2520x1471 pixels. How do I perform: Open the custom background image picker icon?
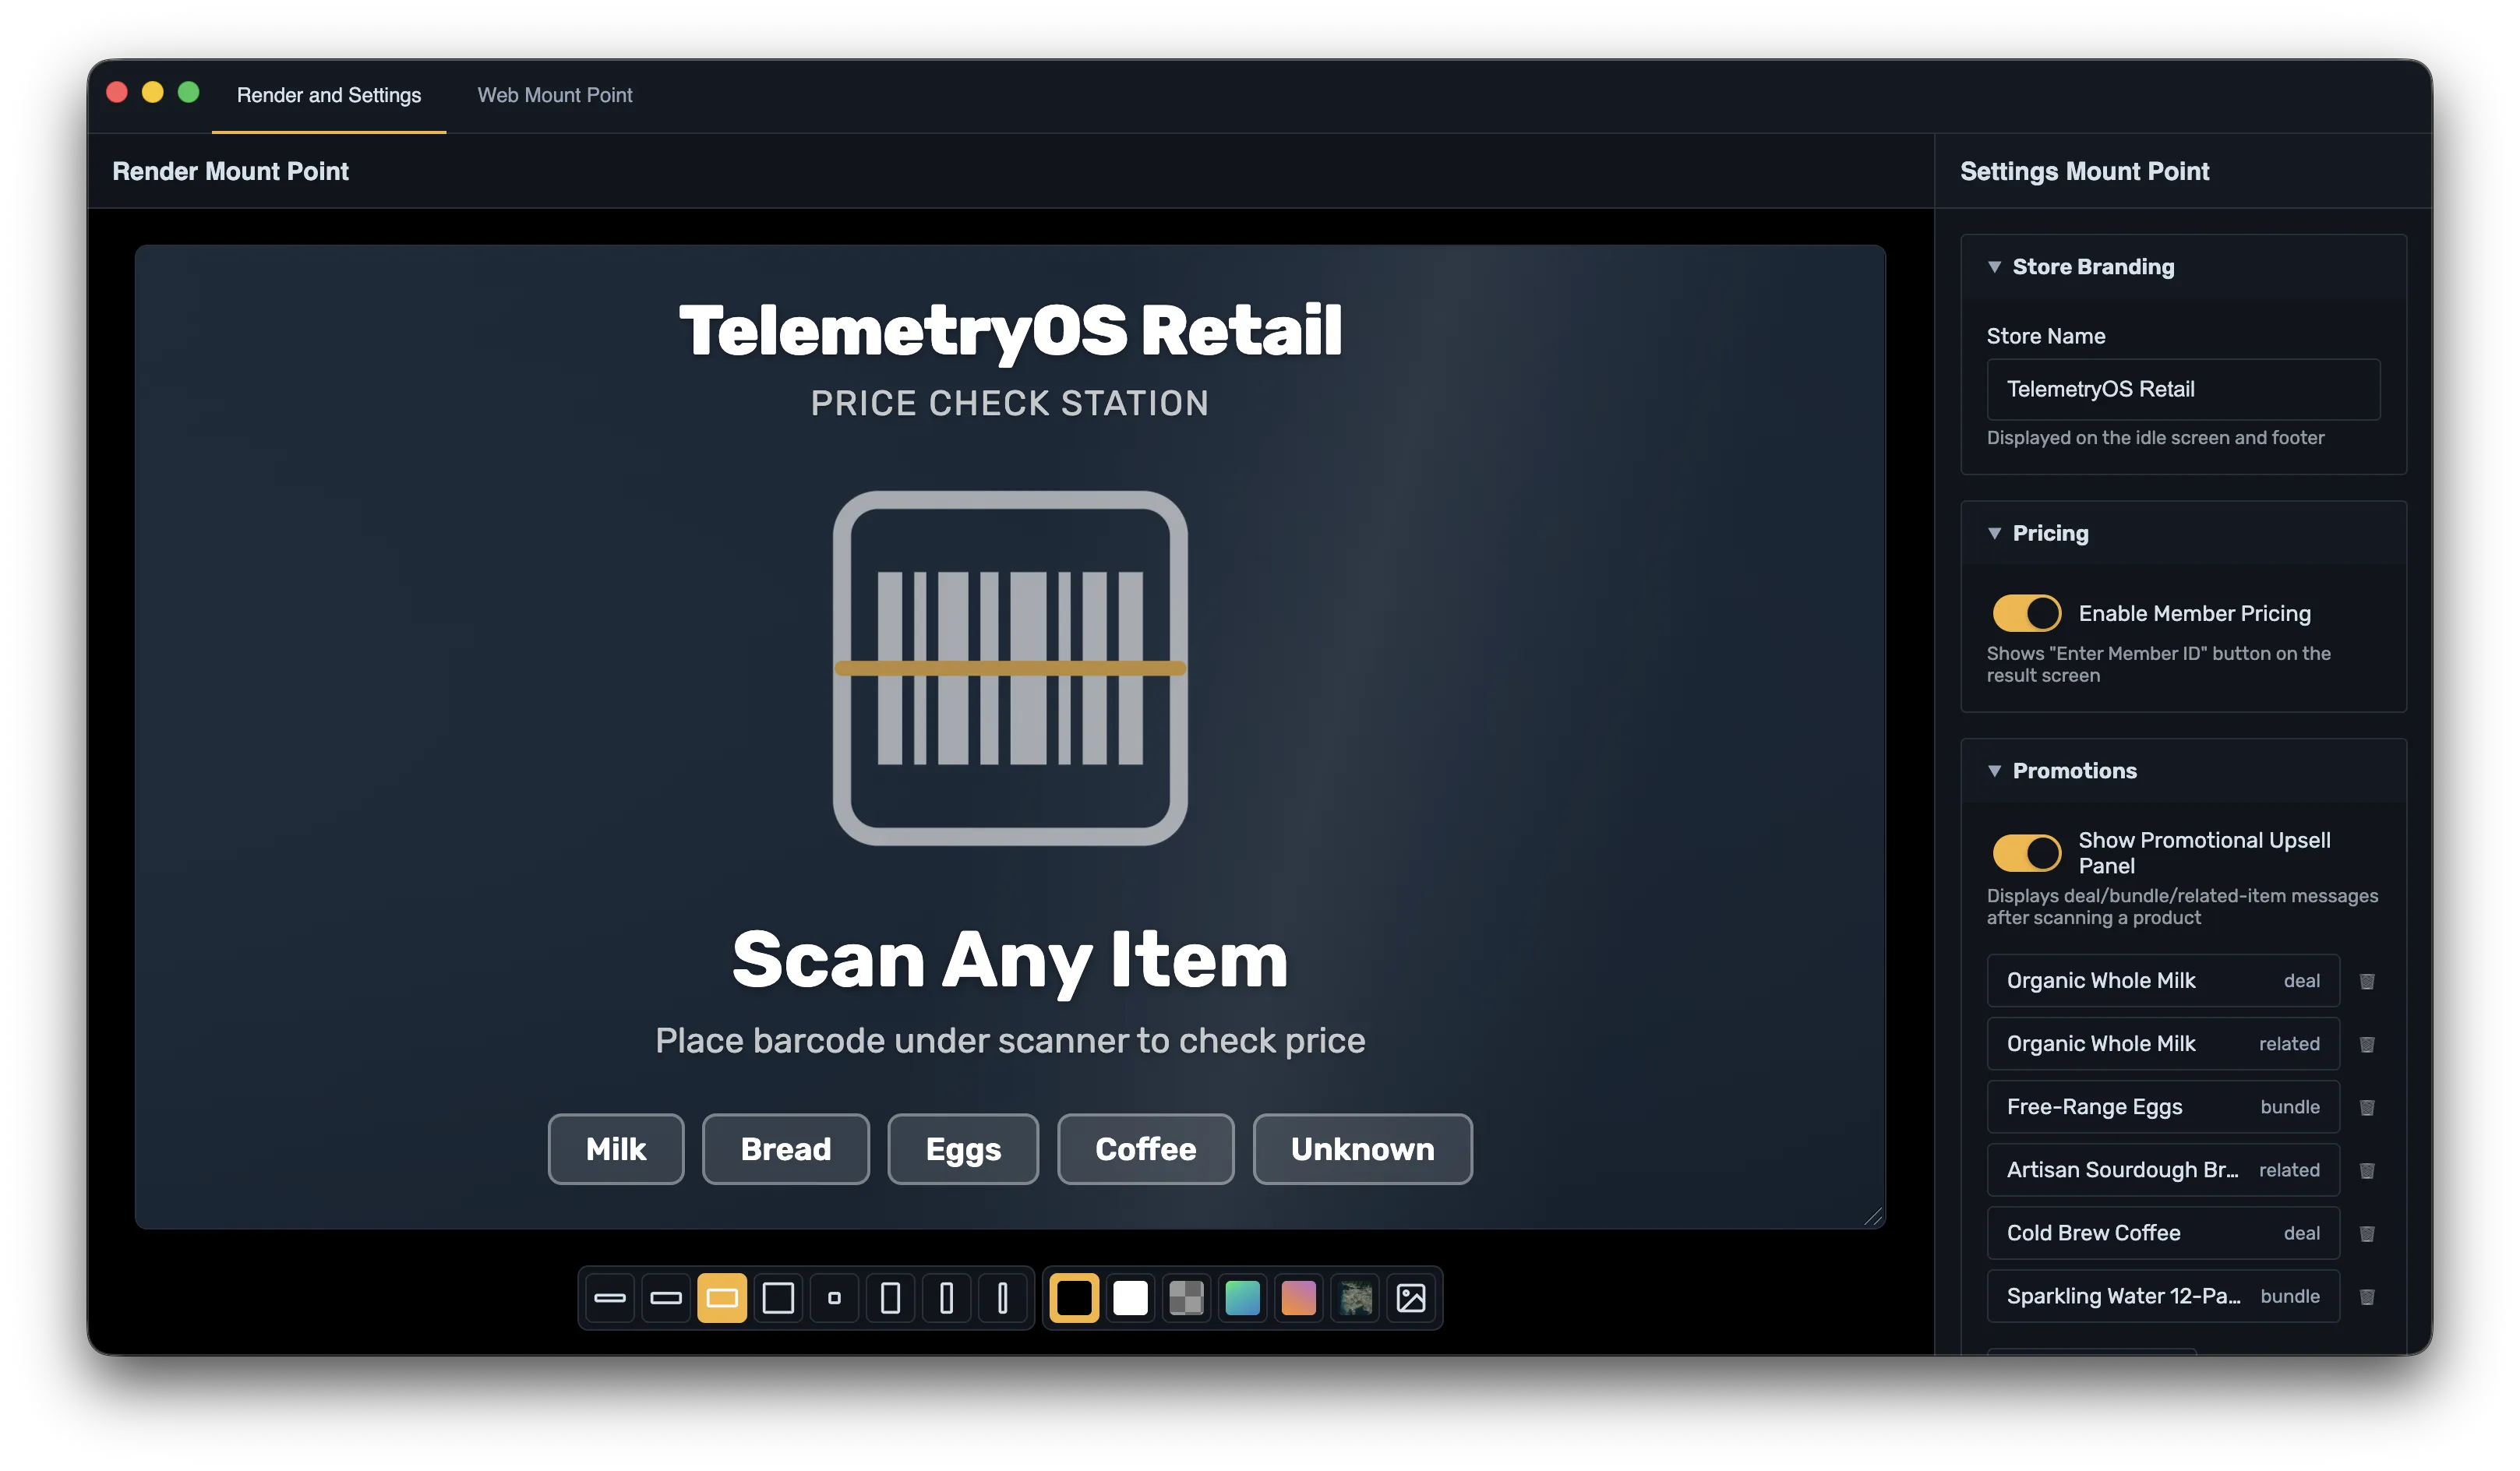1411,1298
